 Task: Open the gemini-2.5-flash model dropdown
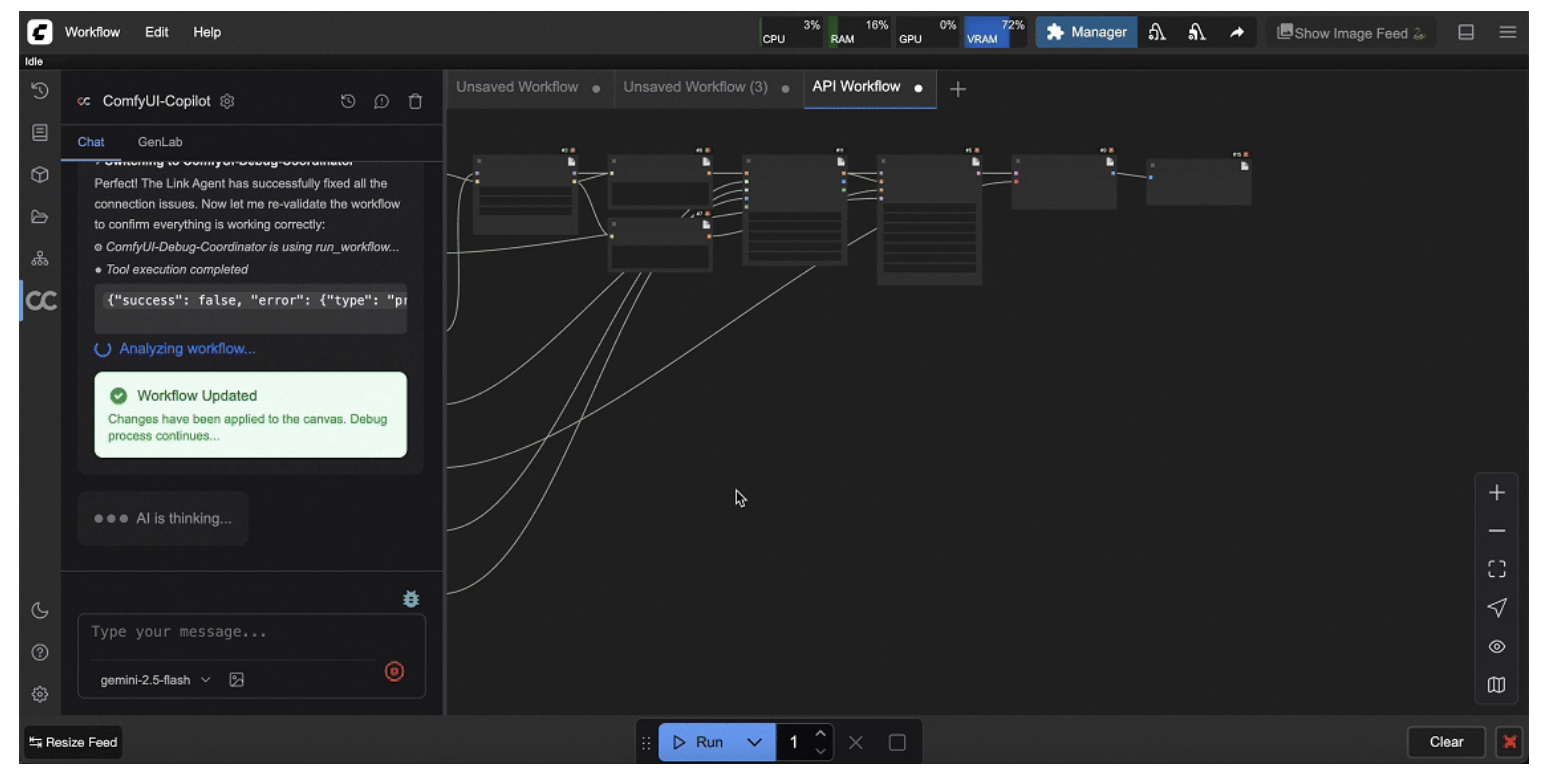156,680
